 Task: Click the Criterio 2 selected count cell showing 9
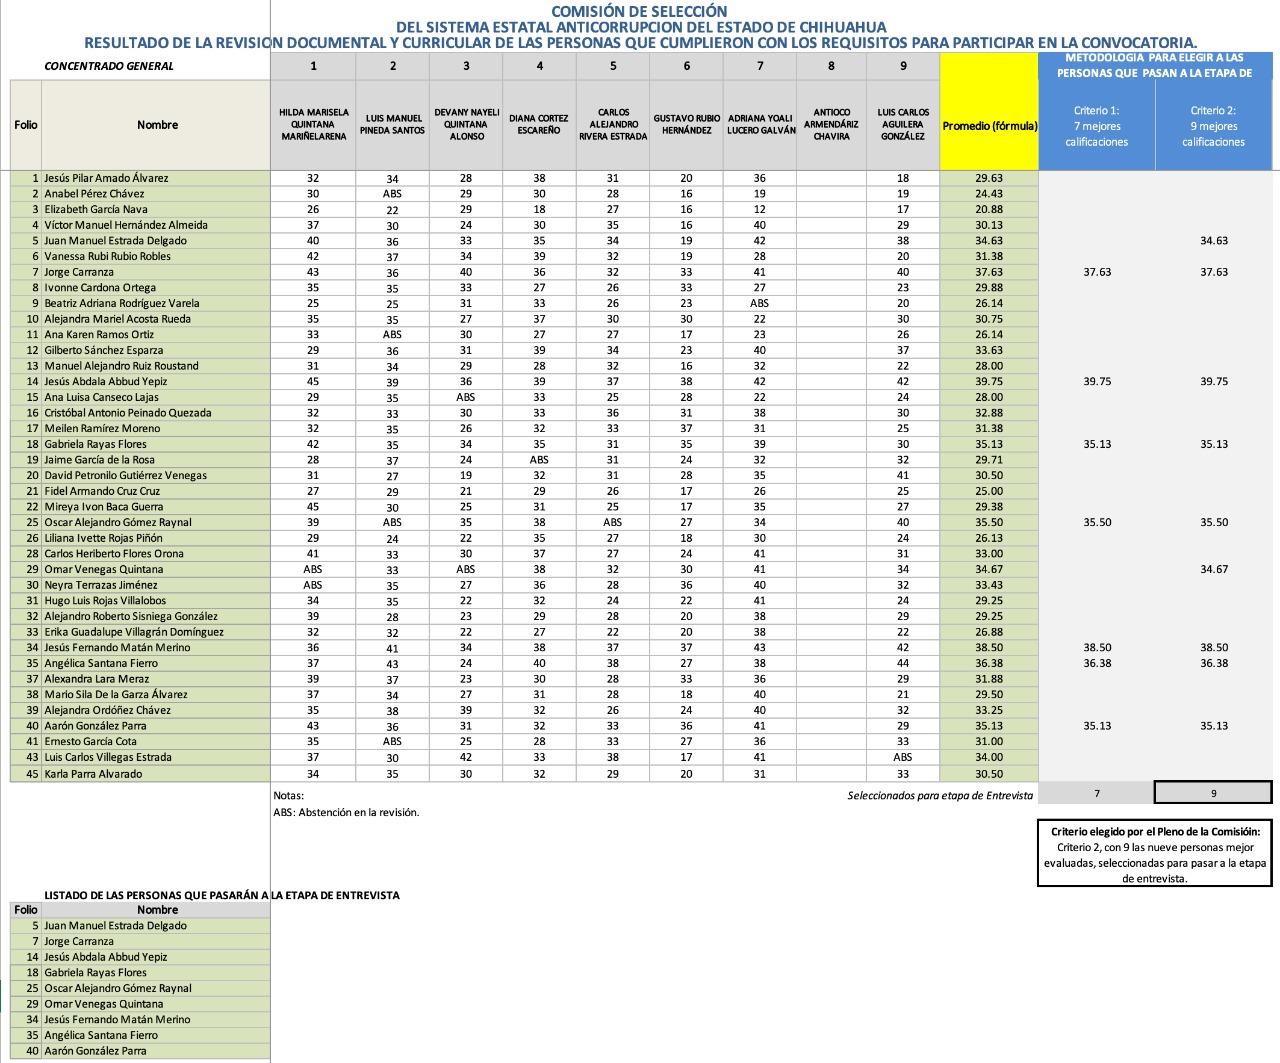[x=1213, y=793]
